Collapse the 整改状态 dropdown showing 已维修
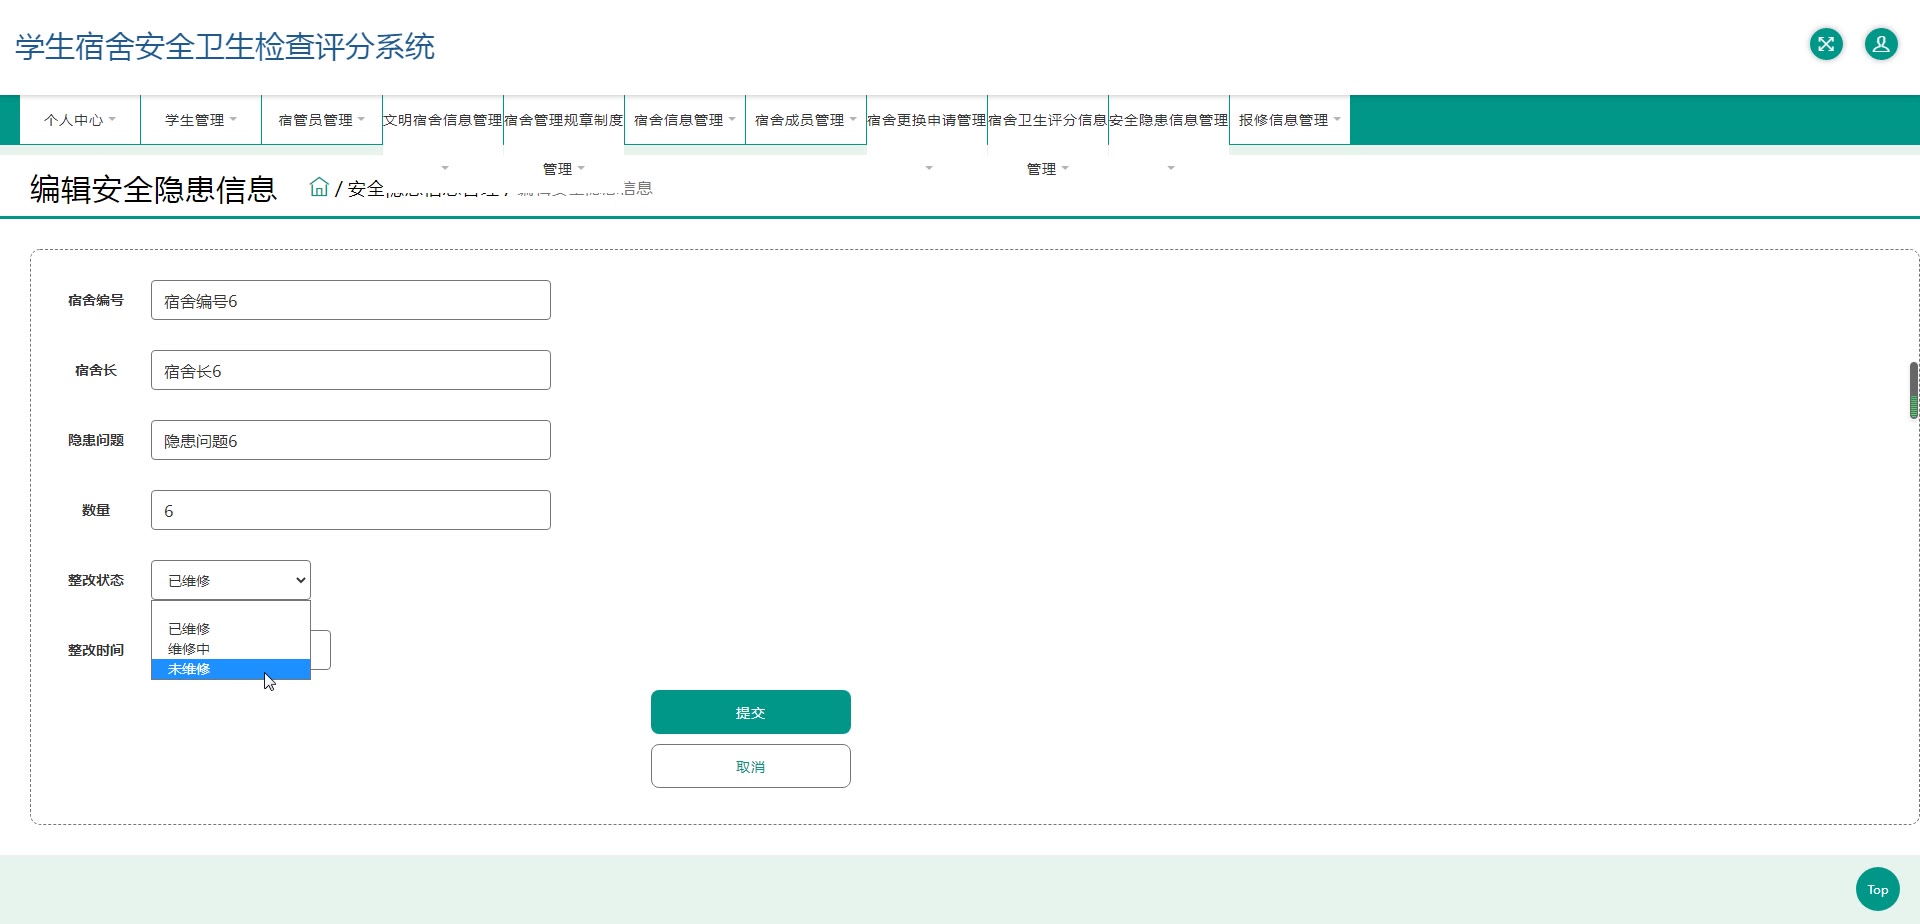The height and width of the screenshot is (924, 1920). [x=231, y=580]
